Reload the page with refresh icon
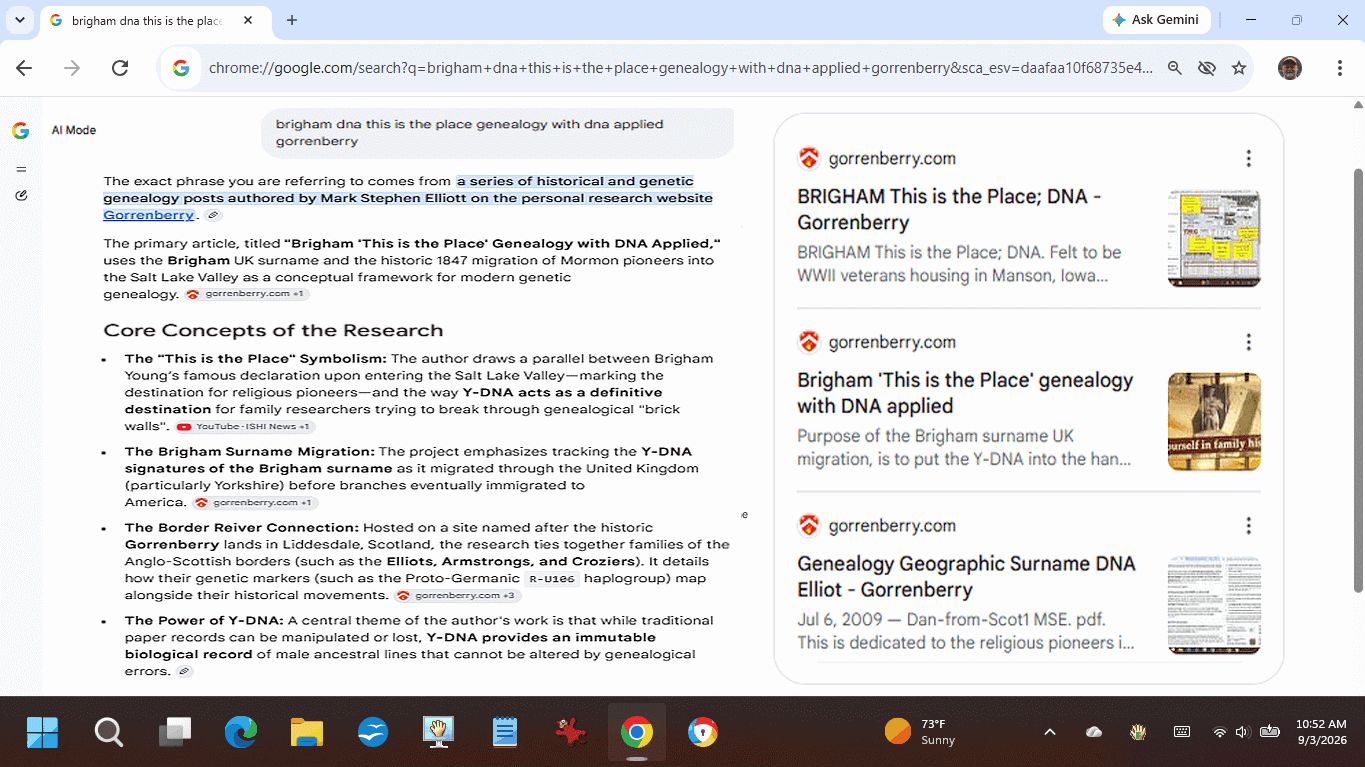The width and height of the screenshot is (1365, 767). pyautogui.click(x=120, y=68)
